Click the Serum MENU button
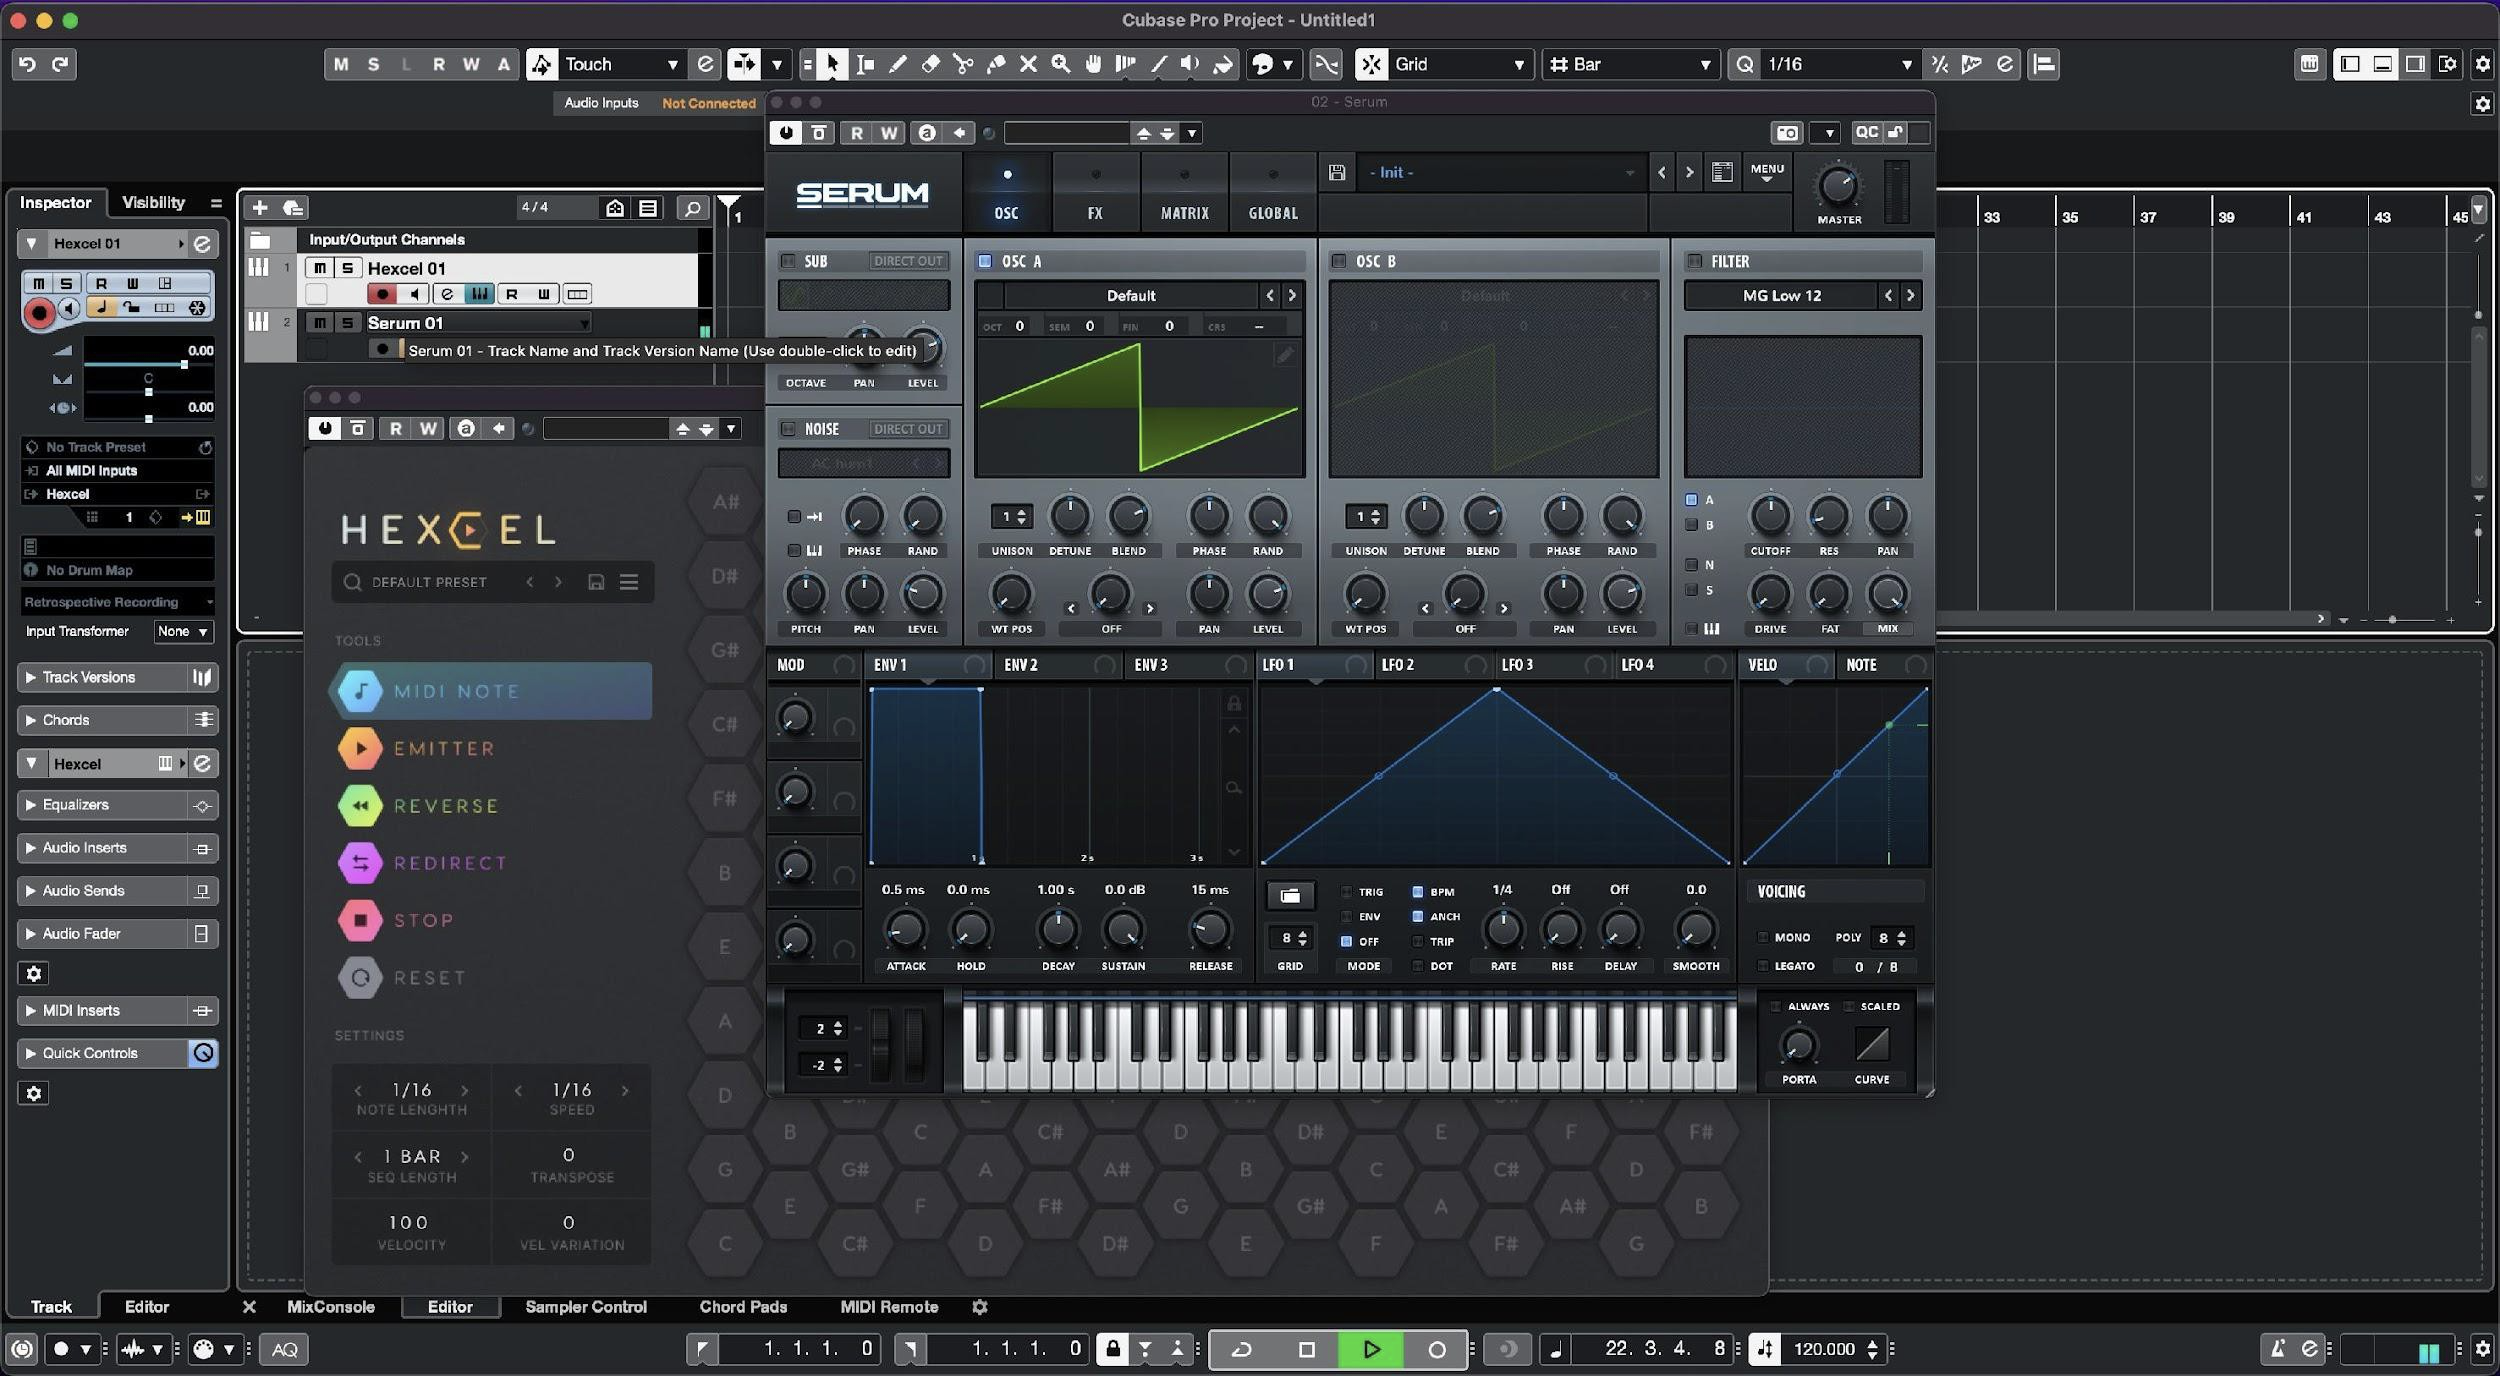This screenshot has width=2500, height=1376. pyautogui.click(x=1767, y=172)
